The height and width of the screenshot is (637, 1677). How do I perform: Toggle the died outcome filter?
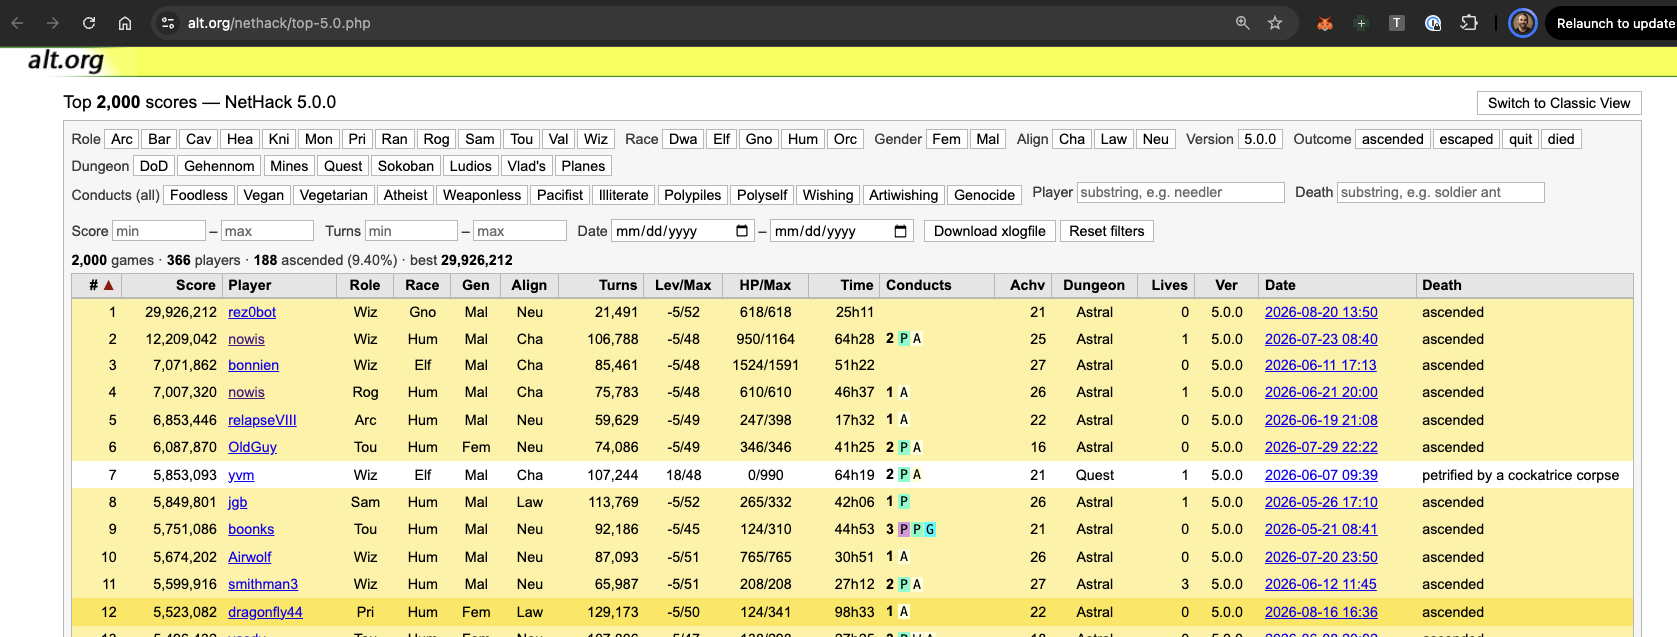[x=1561, y=139]
